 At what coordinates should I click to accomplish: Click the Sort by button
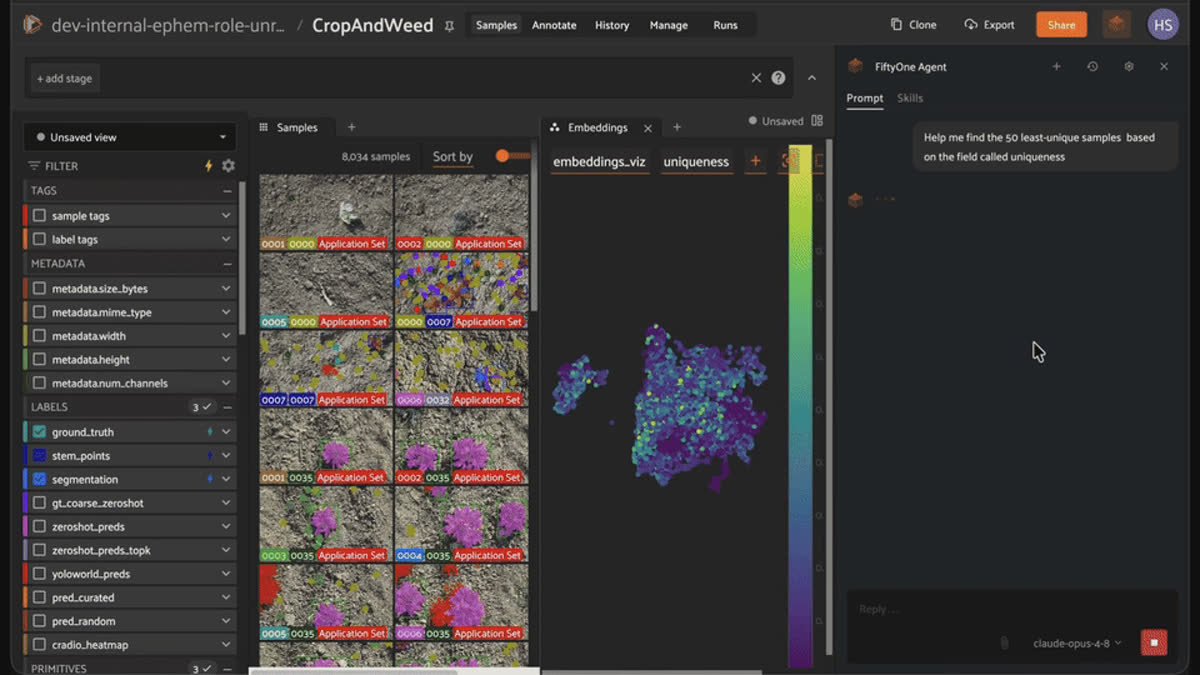click(x=452, y=157)
